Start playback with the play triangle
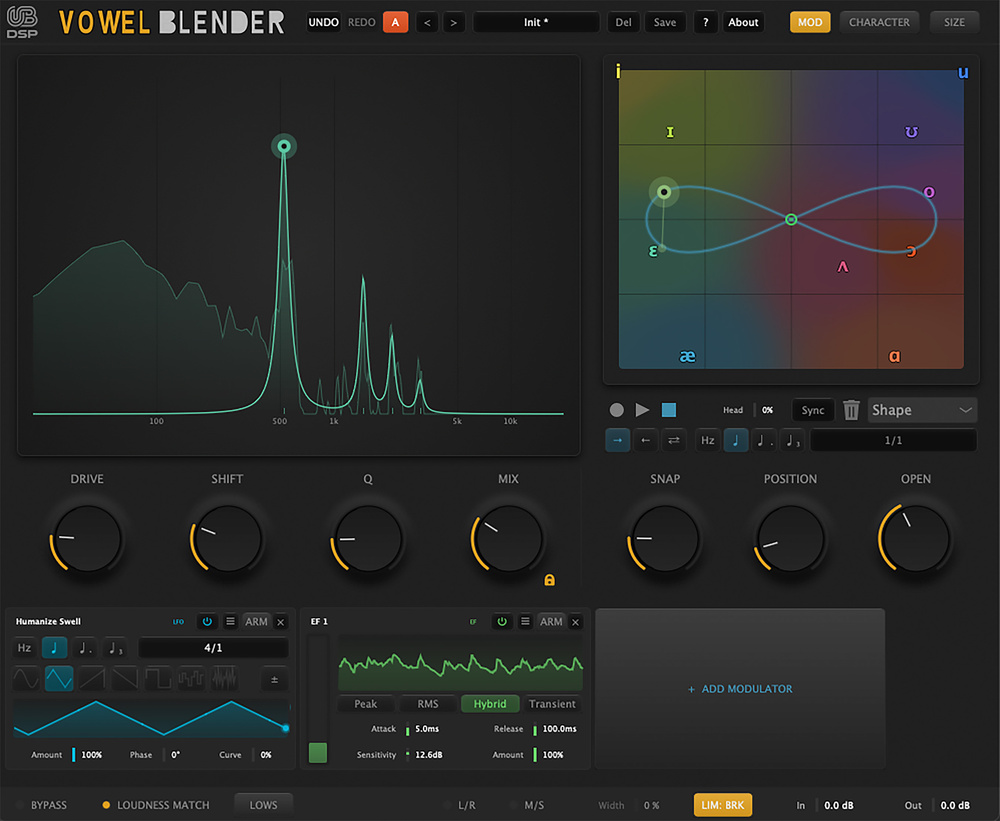 coord(642,410)
